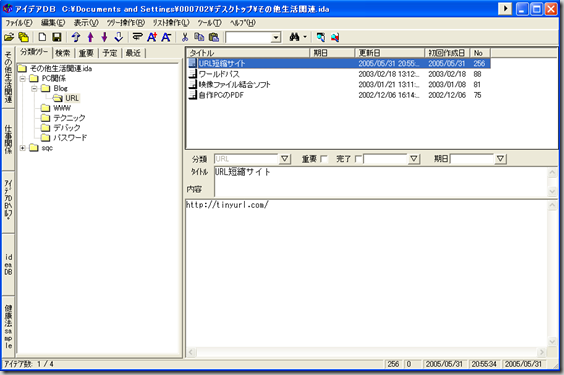564x375 pixels.
Task: Click the red and blue window icon
Action: click(335, 37)
